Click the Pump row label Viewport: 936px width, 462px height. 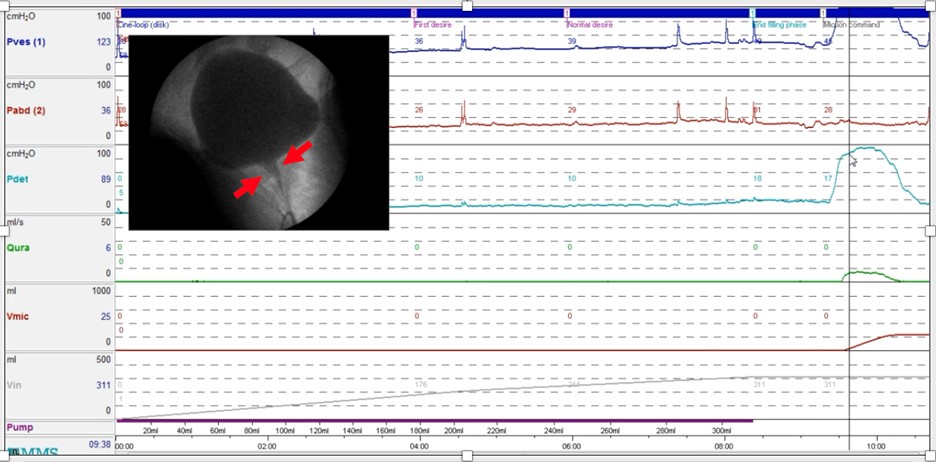20,427
